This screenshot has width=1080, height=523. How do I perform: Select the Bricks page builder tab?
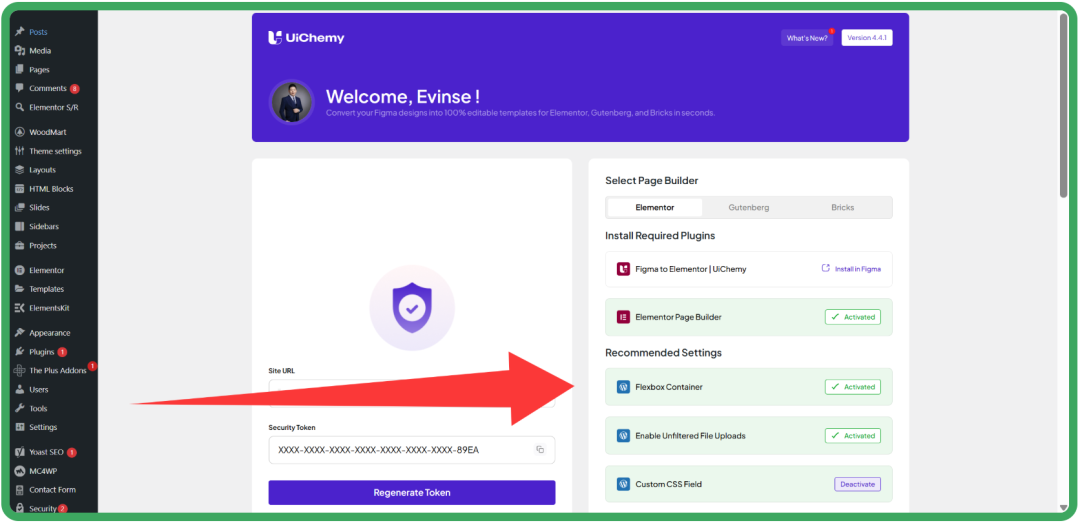click(843, 208)
